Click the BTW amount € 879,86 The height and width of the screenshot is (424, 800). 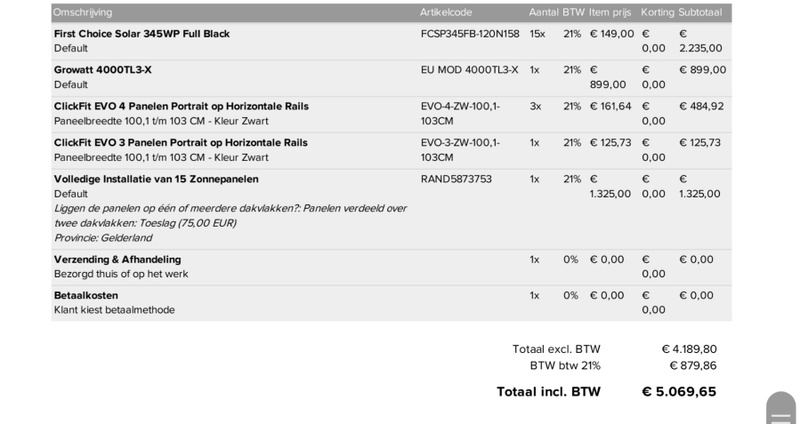click(x=689, y=366)
